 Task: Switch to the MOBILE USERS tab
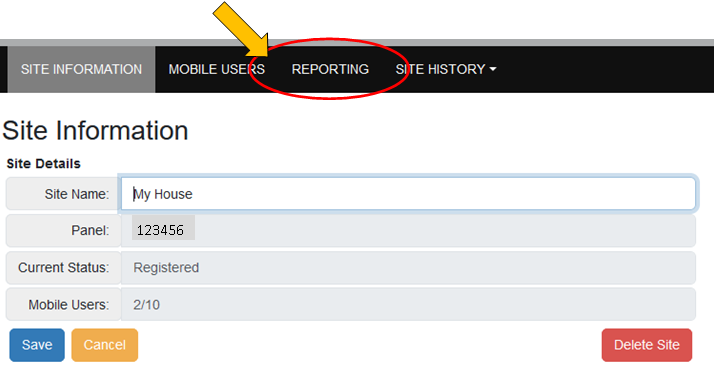point(217,69)
